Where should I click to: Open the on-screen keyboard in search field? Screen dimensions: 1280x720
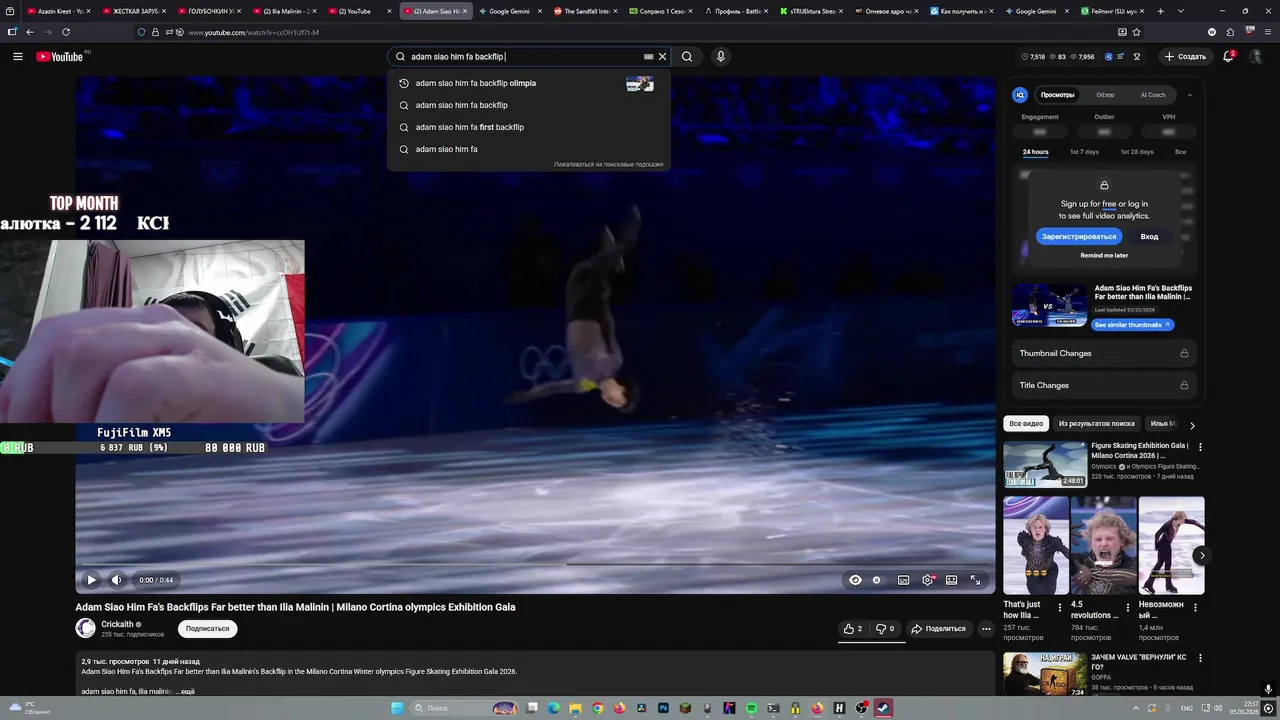(648, 57)
